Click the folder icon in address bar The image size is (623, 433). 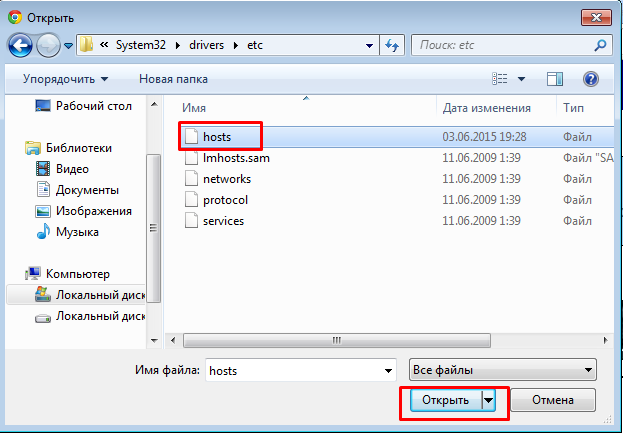[x=86, y=45]
